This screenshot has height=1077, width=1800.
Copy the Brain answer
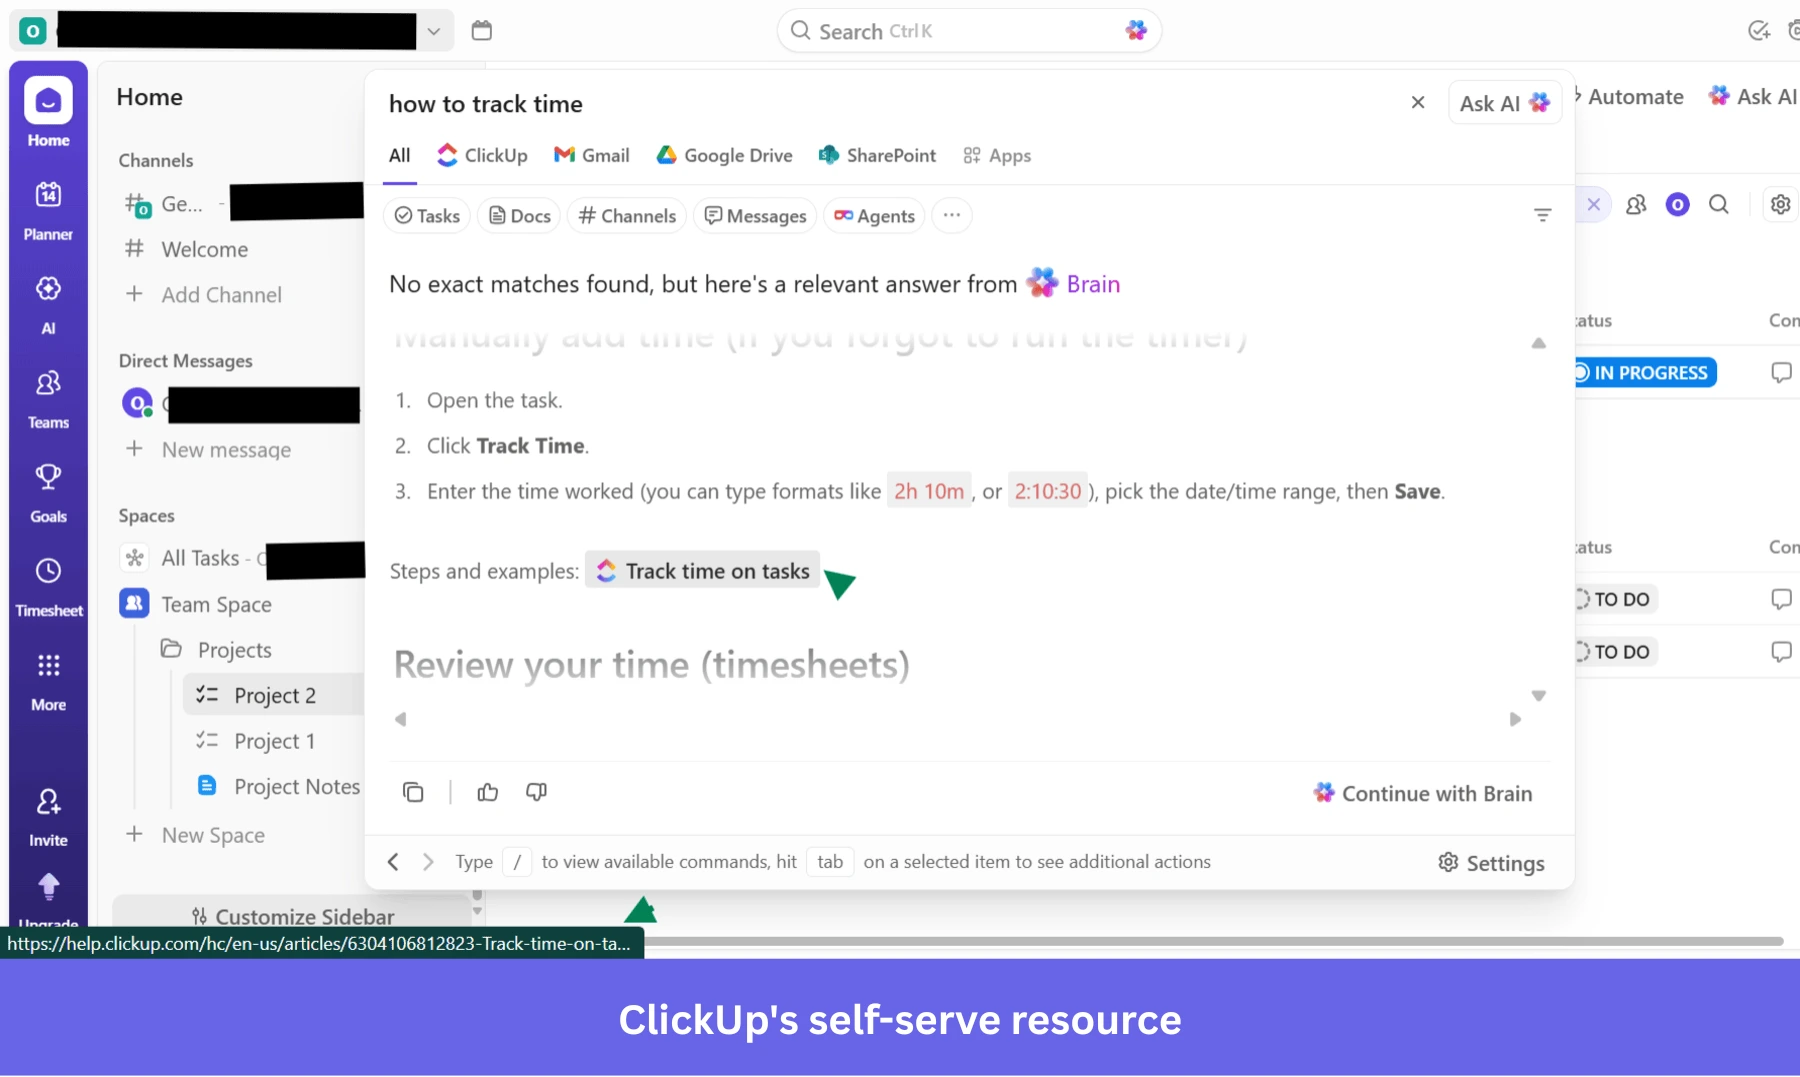412,792
